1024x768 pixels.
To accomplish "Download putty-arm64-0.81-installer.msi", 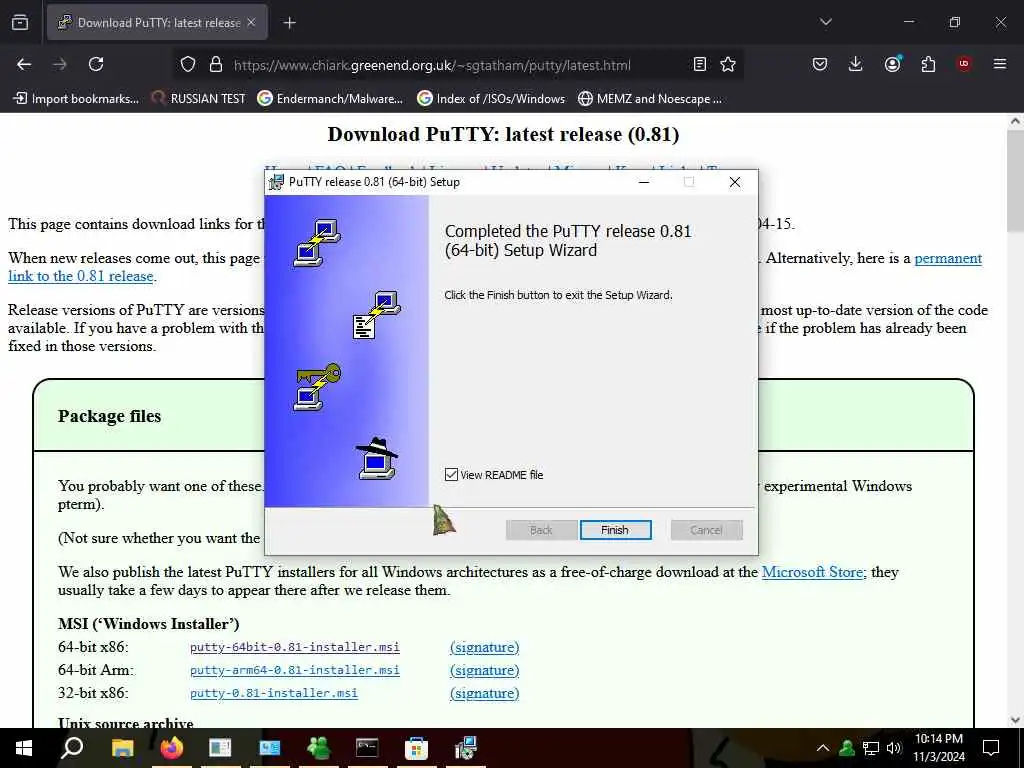I will 295,670.
